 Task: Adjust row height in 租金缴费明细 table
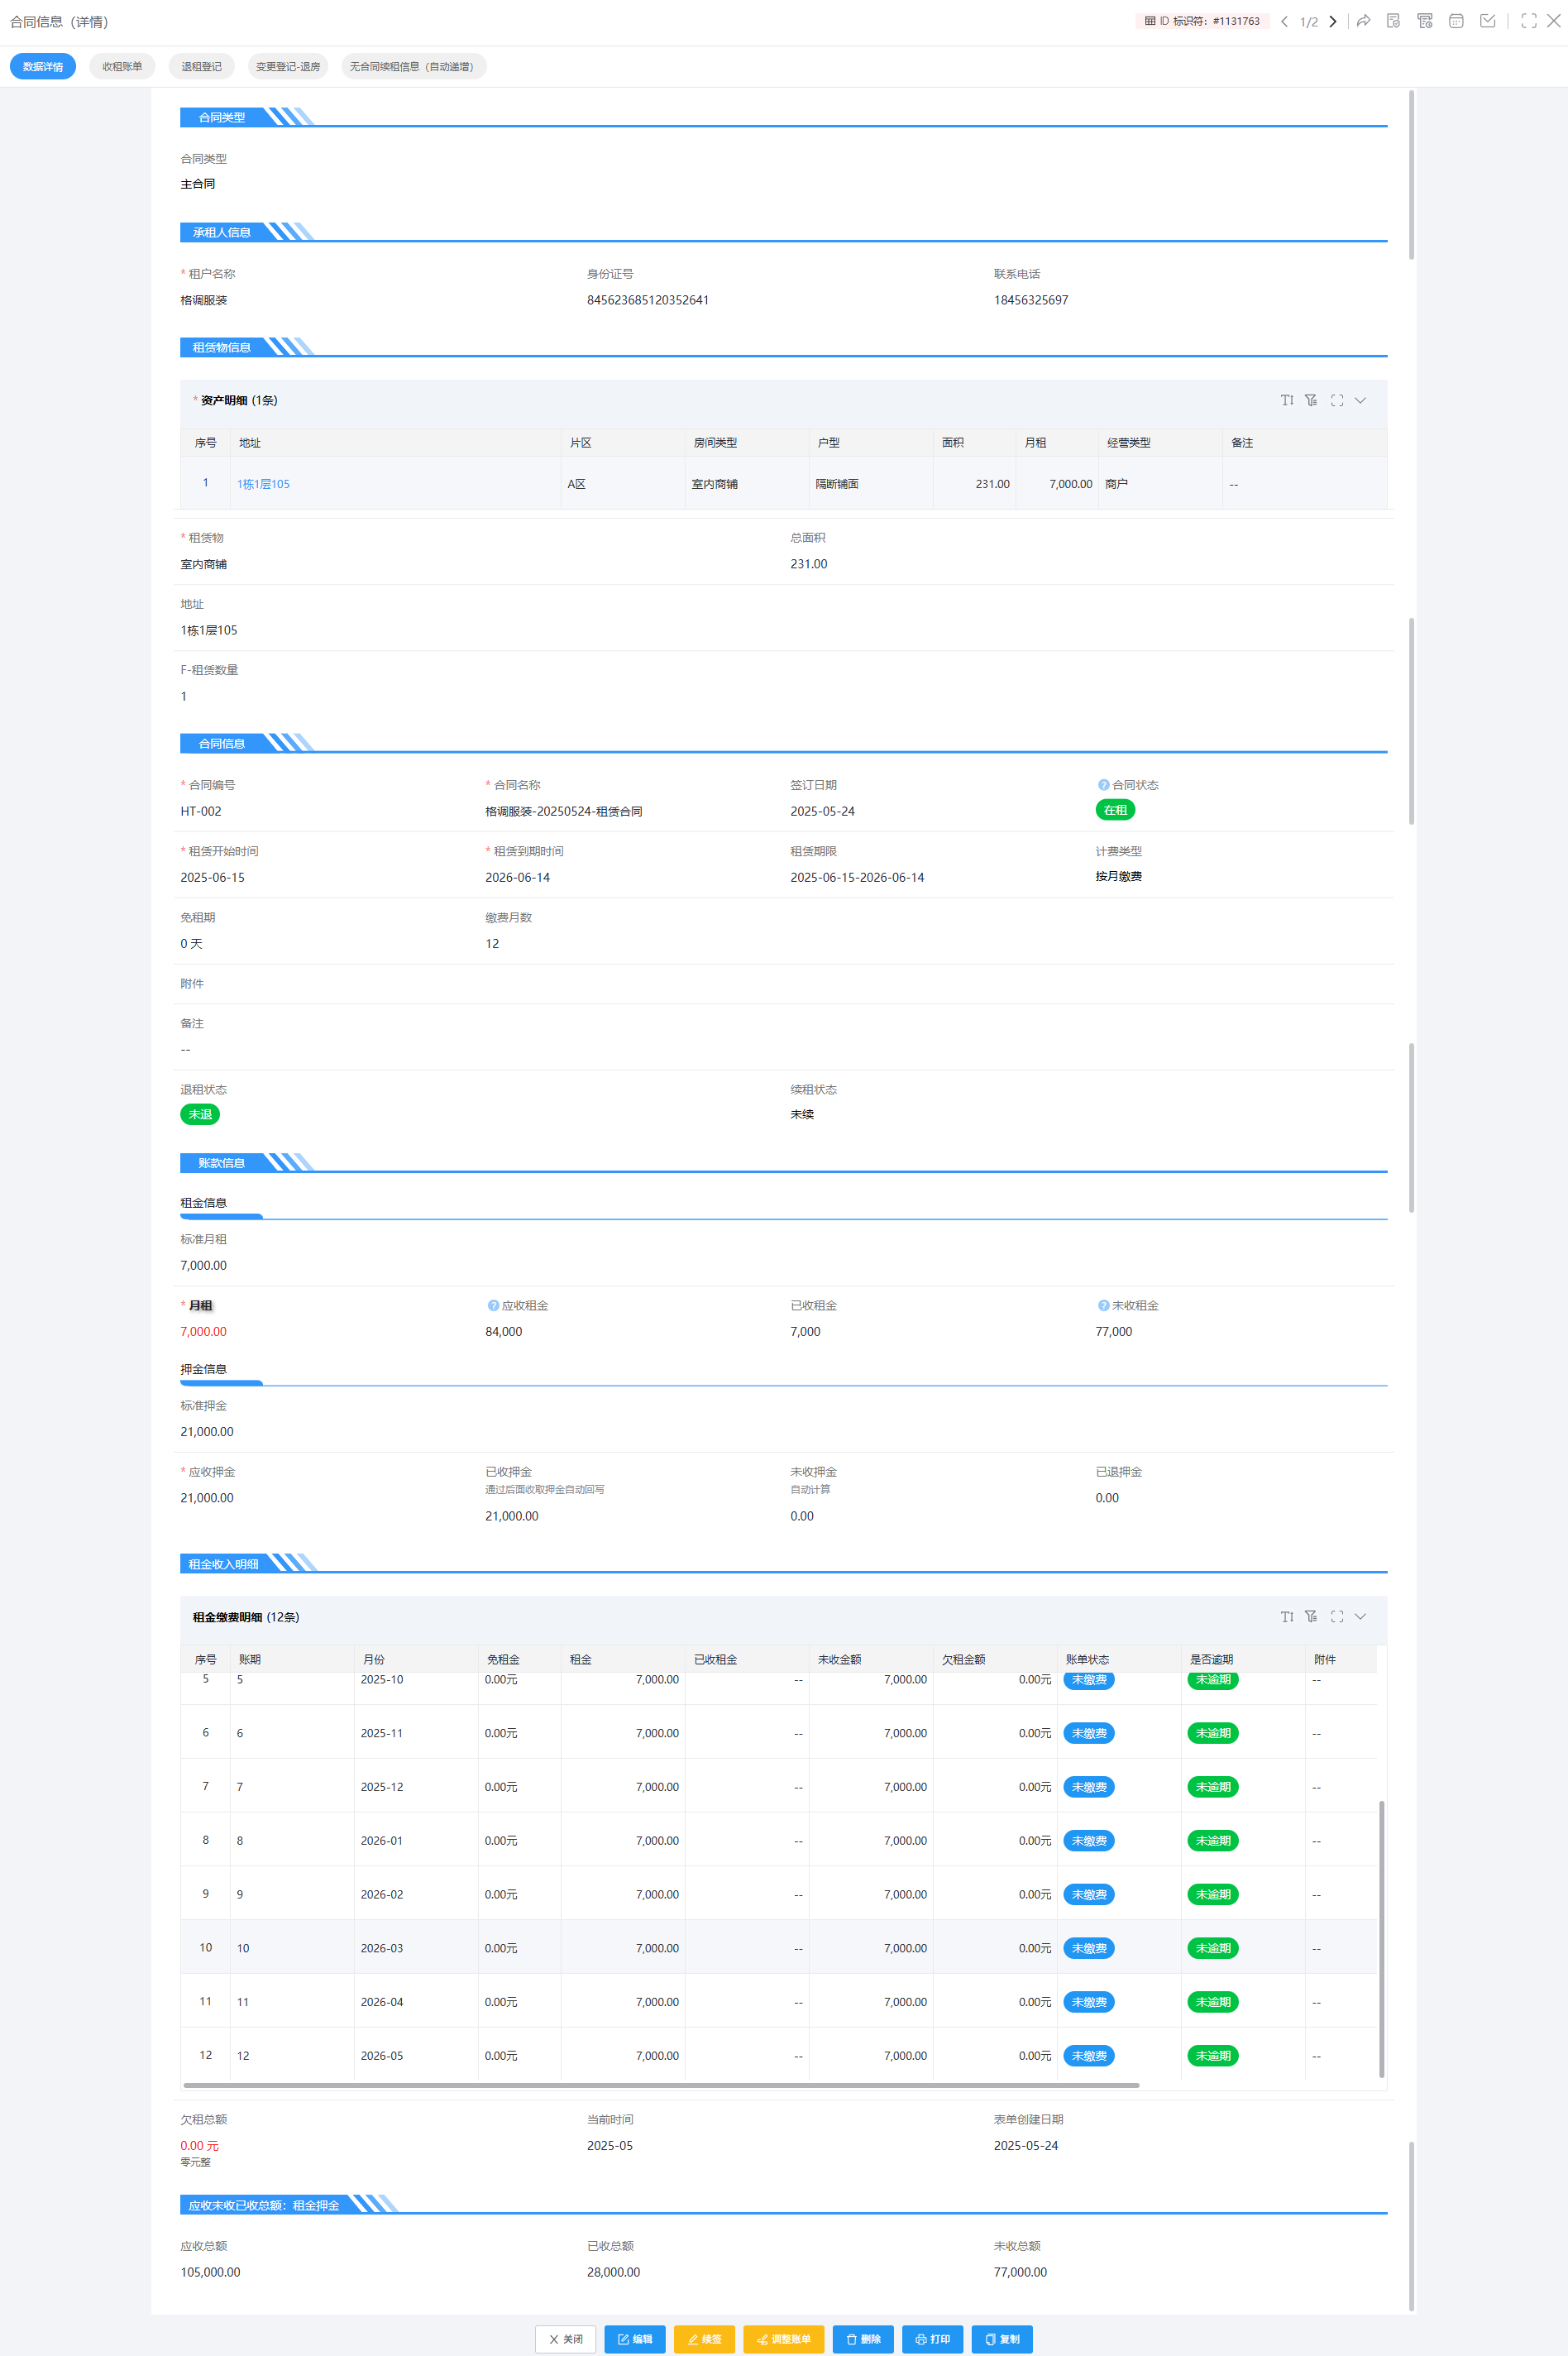(1287, 1617)
